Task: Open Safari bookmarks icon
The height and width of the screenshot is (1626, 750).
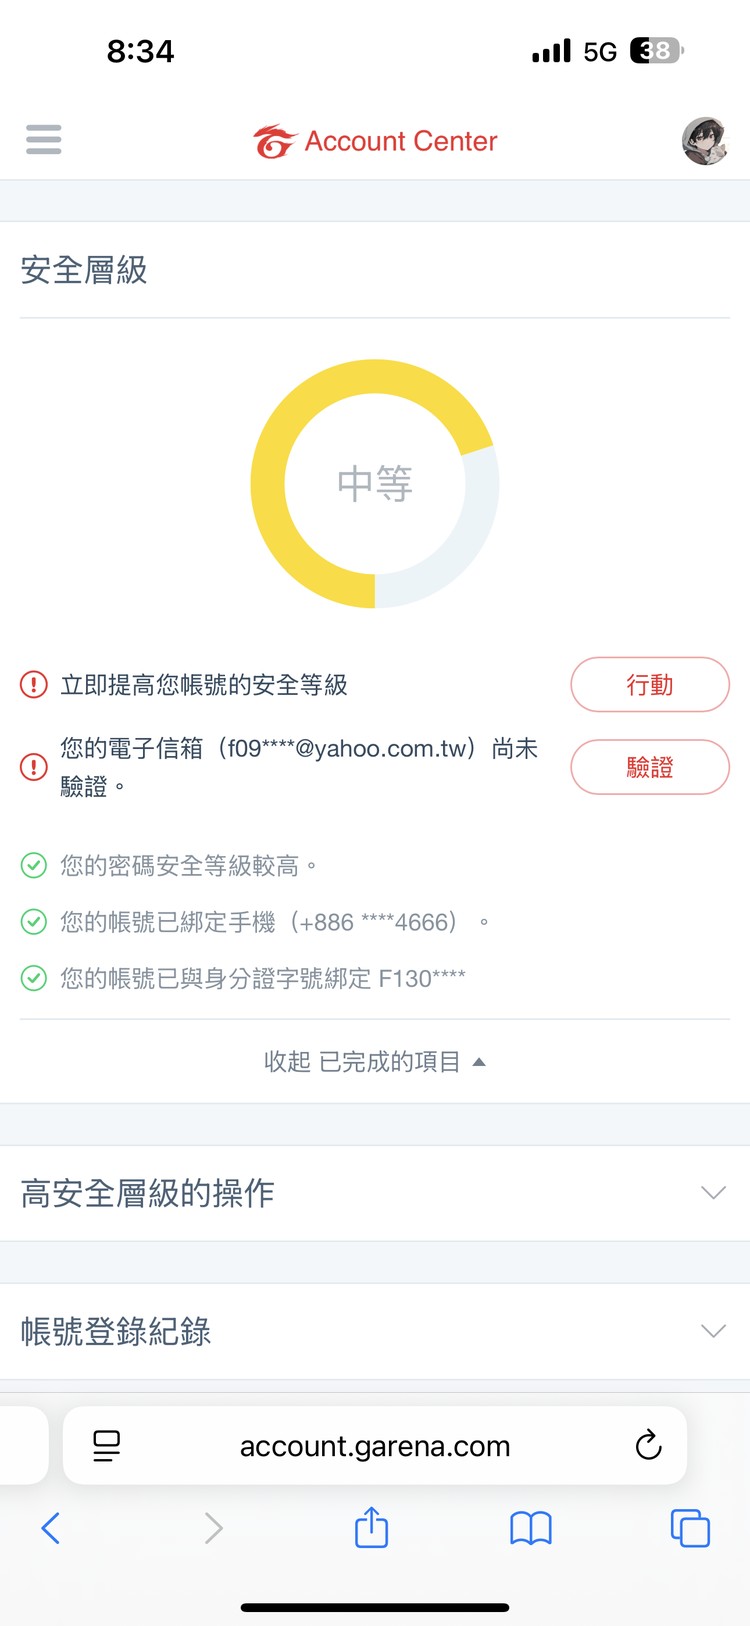Action: 530,1528
